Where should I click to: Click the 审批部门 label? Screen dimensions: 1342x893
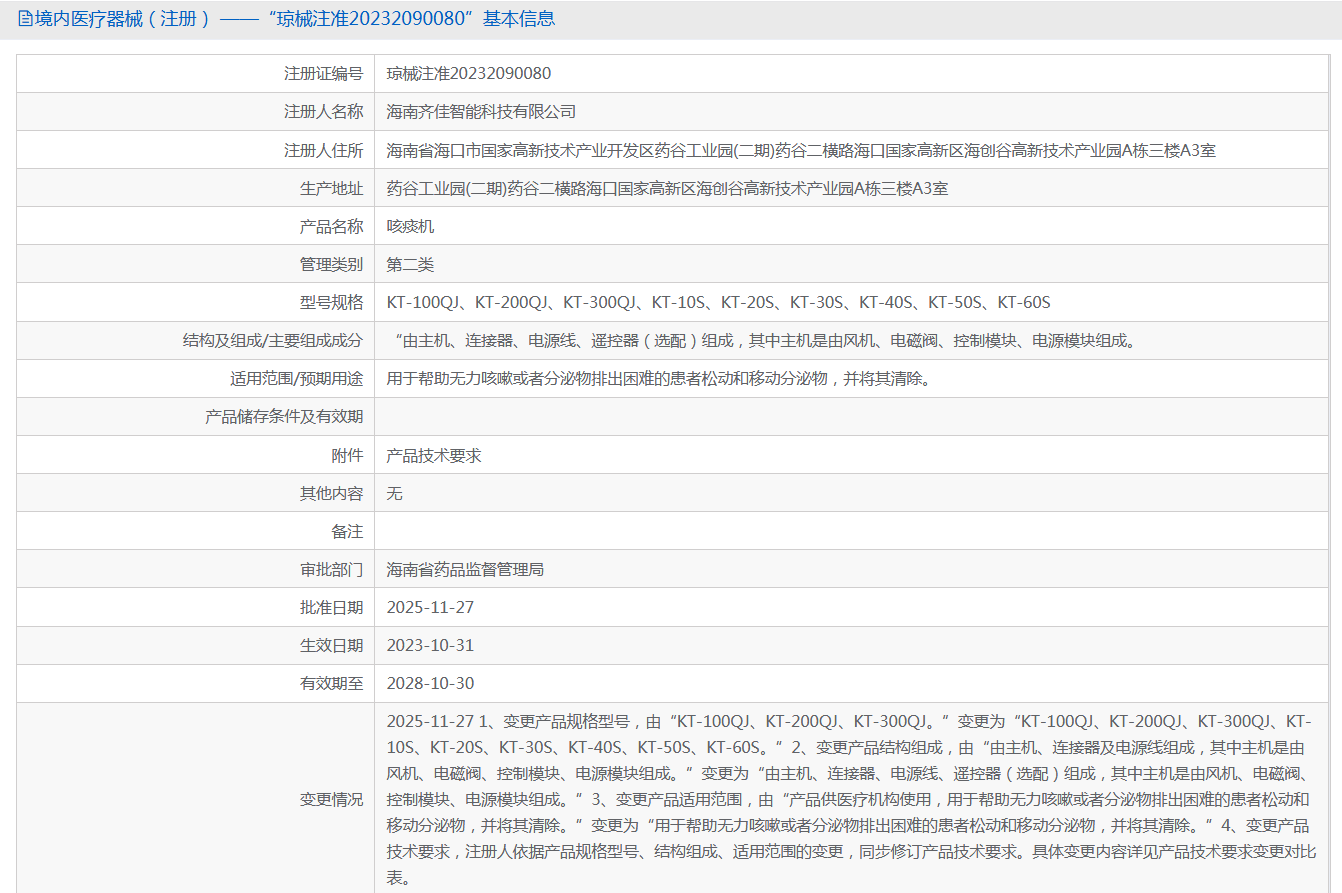(331, 569)
